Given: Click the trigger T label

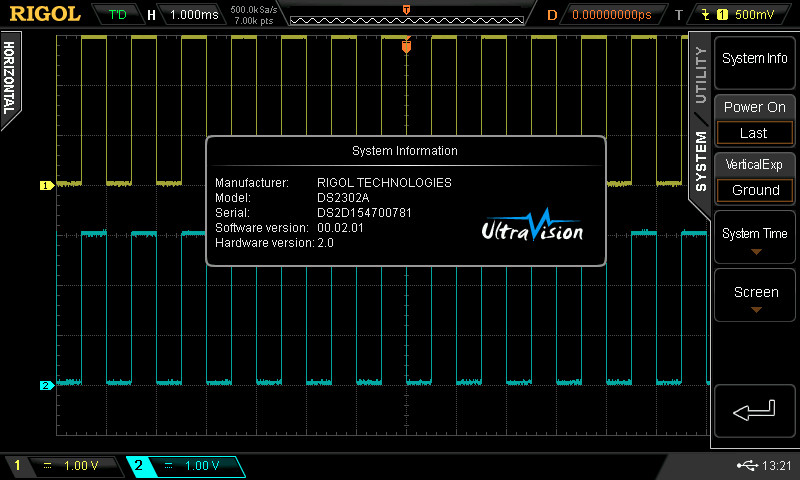Looking at the screenshot, I should [x=679, y=15].
